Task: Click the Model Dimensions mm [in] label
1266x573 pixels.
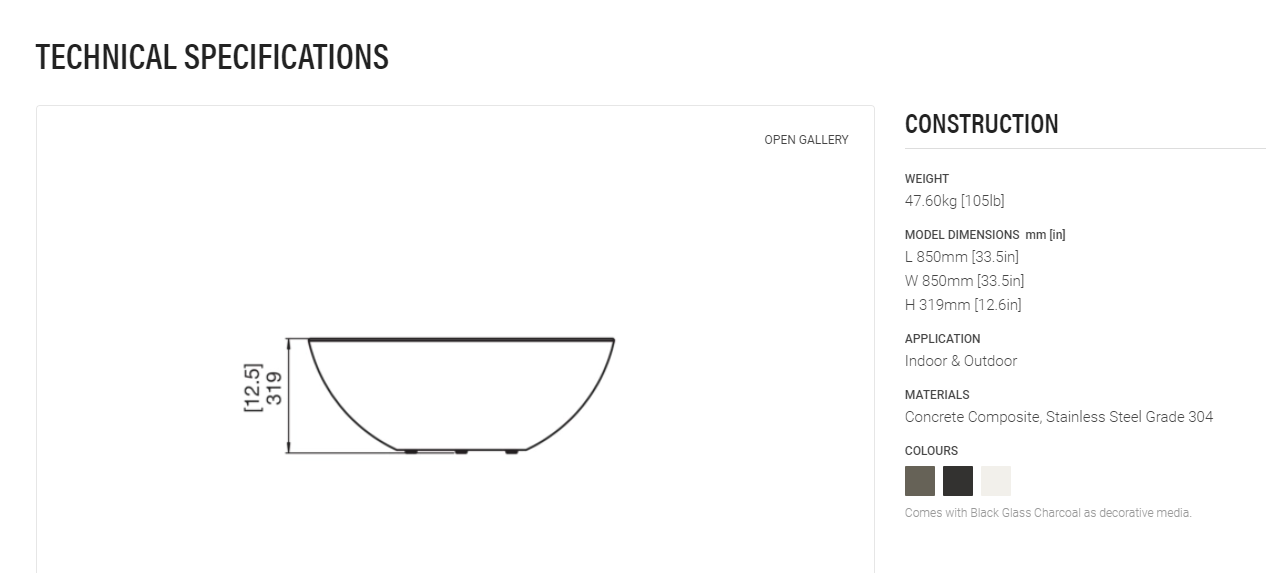Action: point(985,235)
